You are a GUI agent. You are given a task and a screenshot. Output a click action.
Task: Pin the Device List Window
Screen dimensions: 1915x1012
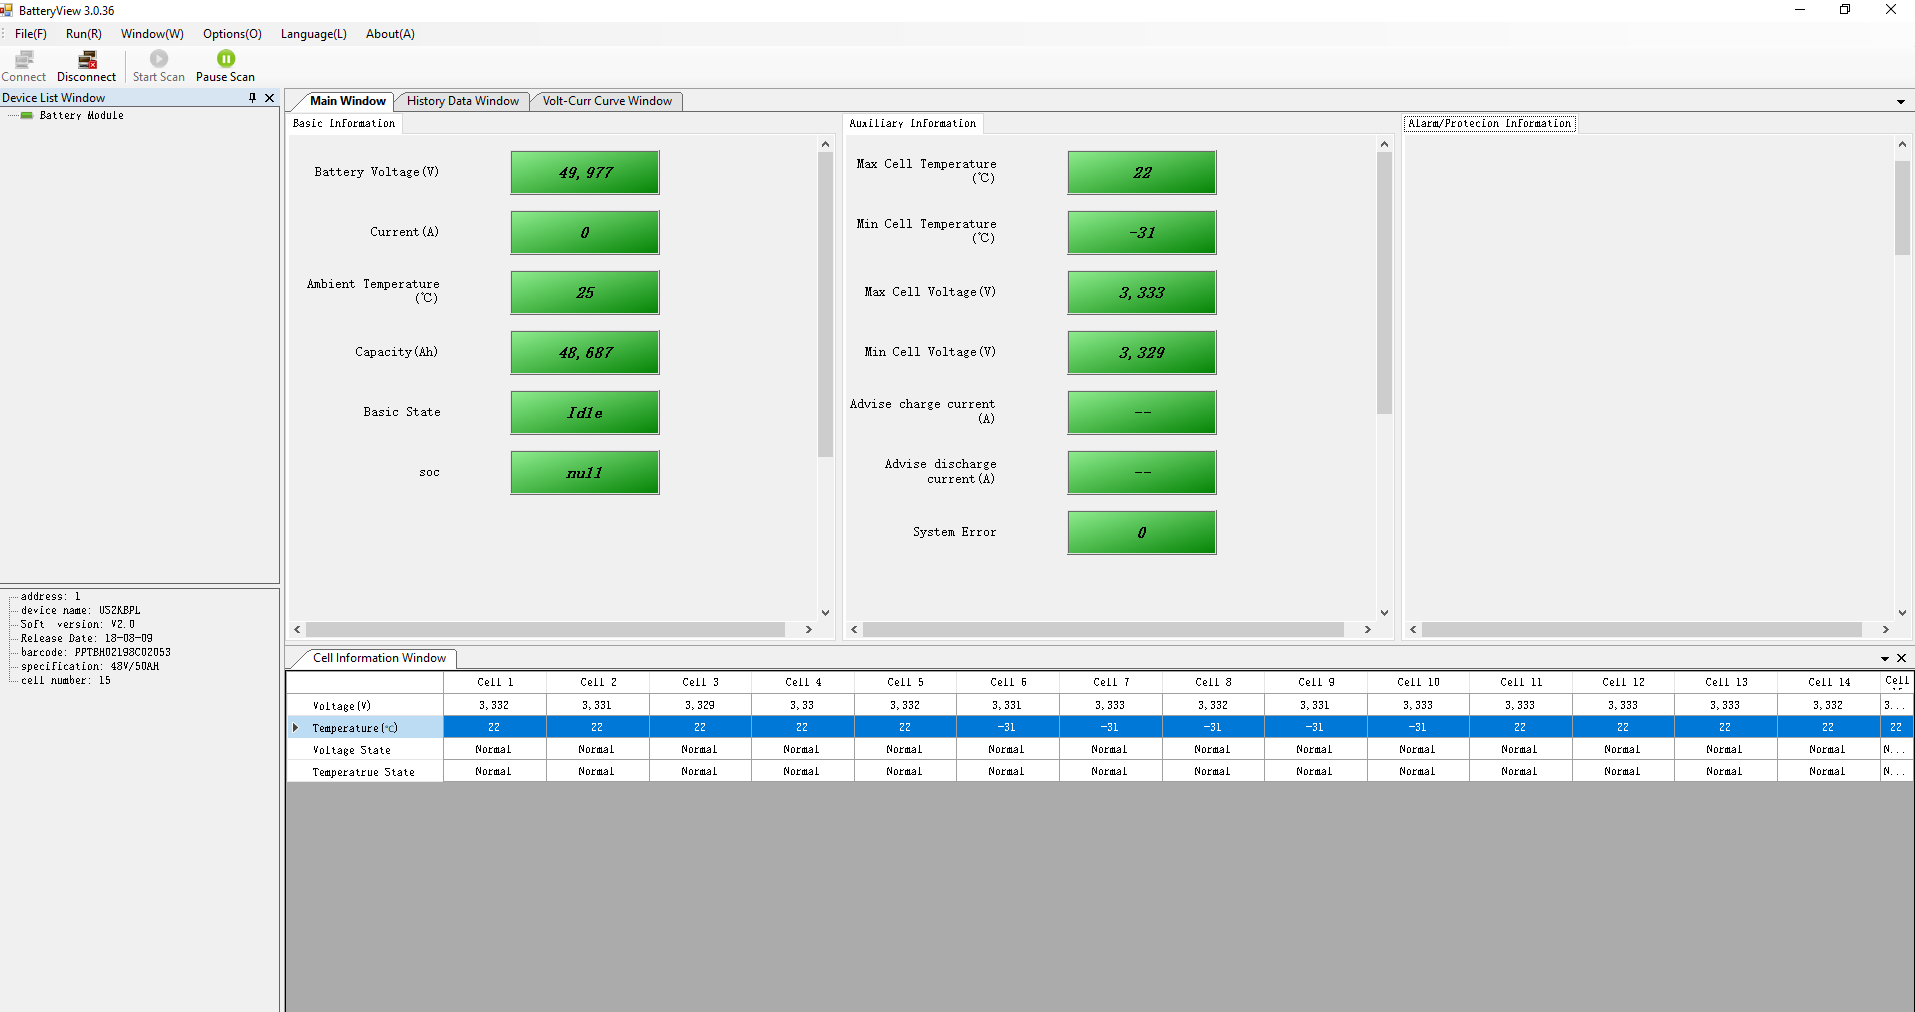point(252,98)
